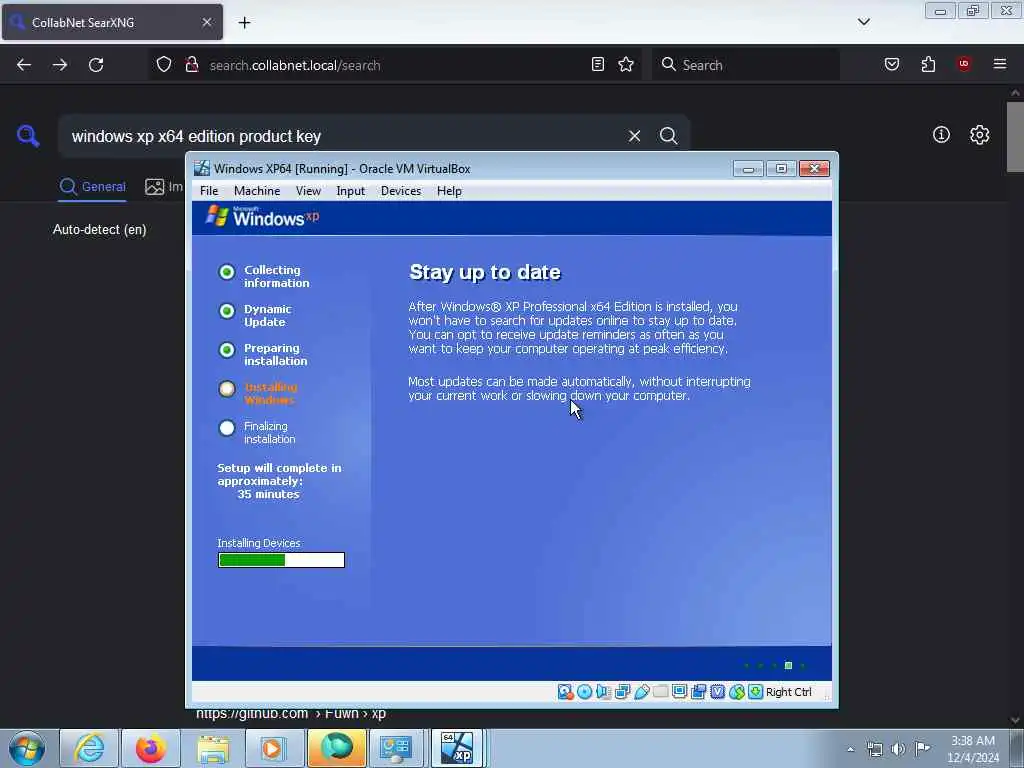Reload the current page
The width and height of the screenshot is (1024, 768).
[x=96, y=65]
